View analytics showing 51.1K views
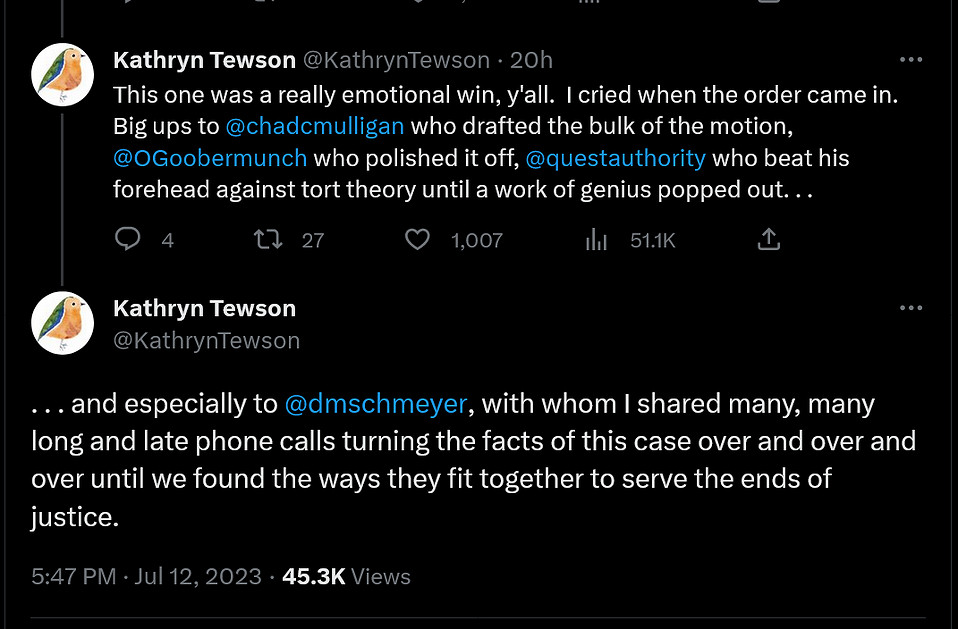 (x=597, y=240)
